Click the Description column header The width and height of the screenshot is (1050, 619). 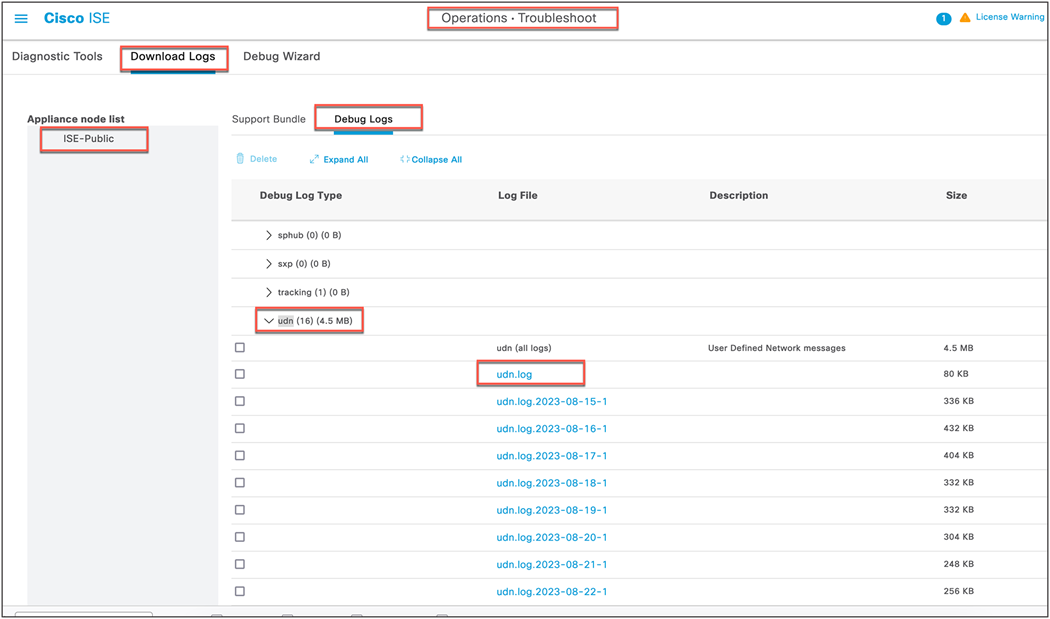click(x=739, y=196)
